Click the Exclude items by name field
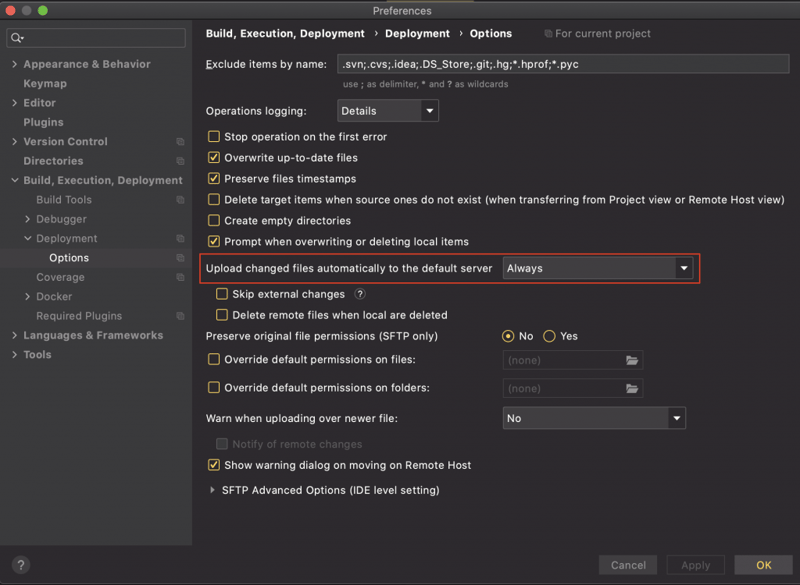The height and width of the screenshot is (585, 800). 562,64
